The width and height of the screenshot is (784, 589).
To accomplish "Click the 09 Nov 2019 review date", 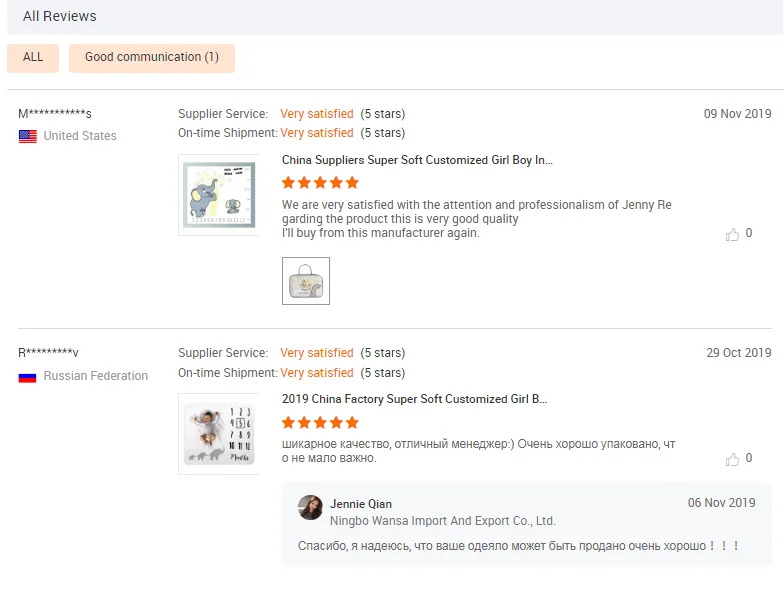I will [x=738, y=114].
